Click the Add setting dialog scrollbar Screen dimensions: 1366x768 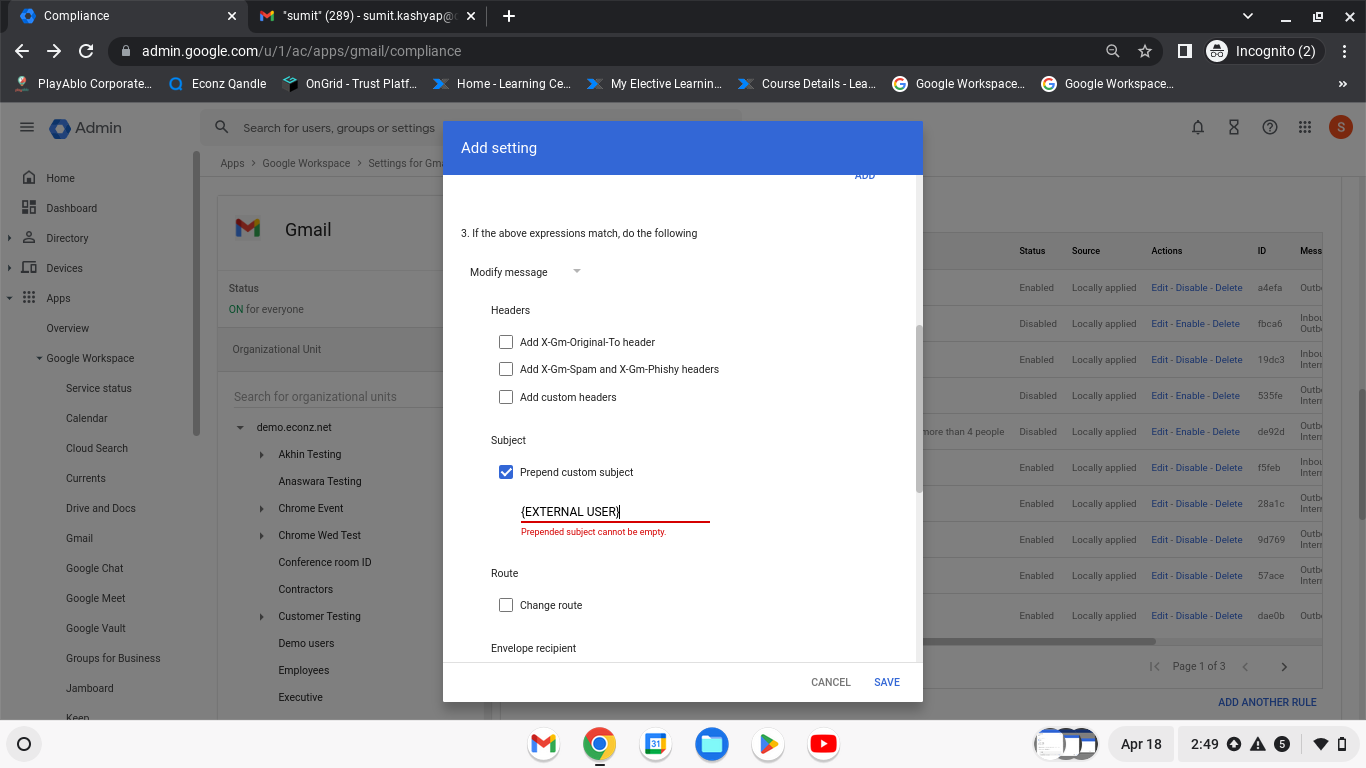(x=919, y=408)
